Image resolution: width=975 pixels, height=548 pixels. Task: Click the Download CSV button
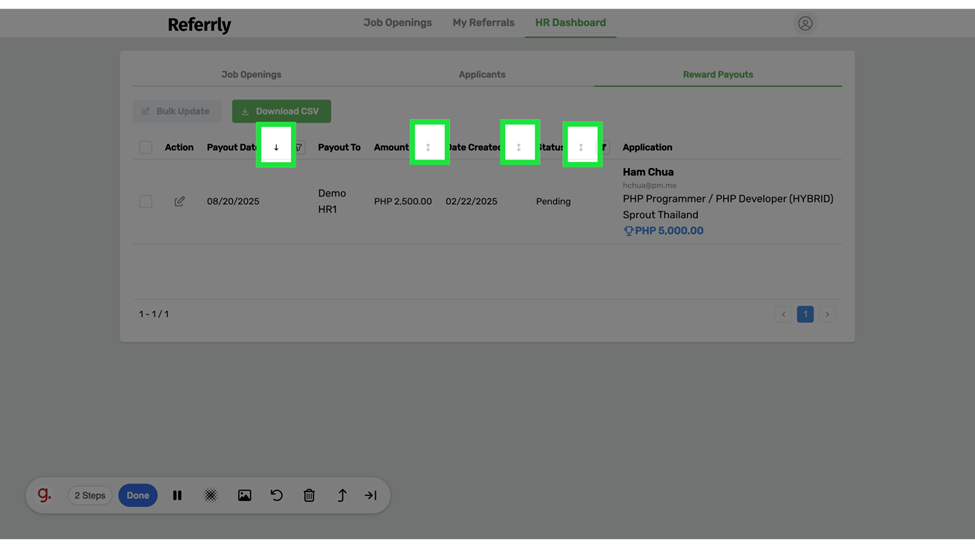(x=281, y=111)
